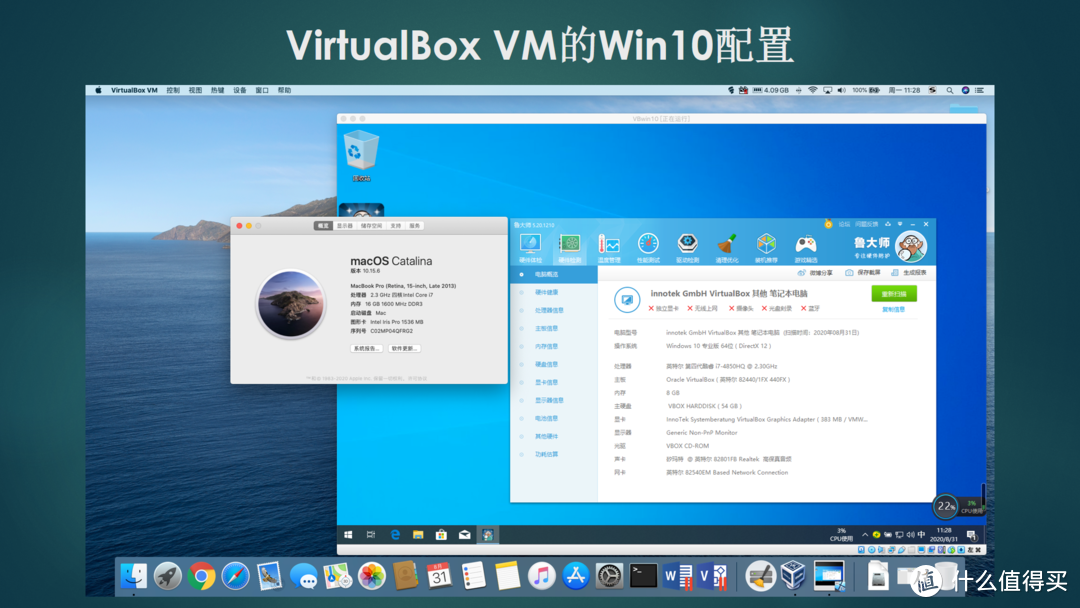The width and height of the screenshot is (1080, 608).
Task: Click green 重新扫描 rescan button
Action: [893, 294]
